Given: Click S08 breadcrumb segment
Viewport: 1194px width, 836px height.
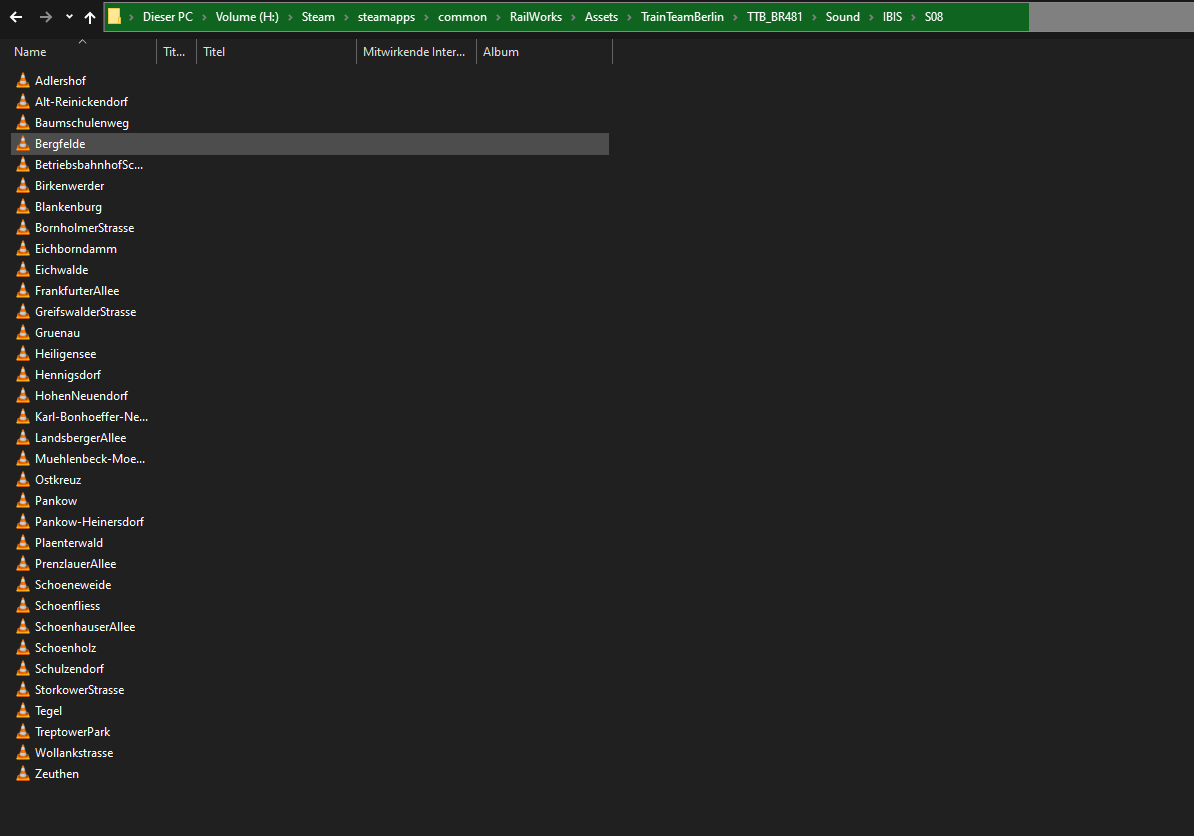Looking at the screenshot, I should [x=934, y=17].
